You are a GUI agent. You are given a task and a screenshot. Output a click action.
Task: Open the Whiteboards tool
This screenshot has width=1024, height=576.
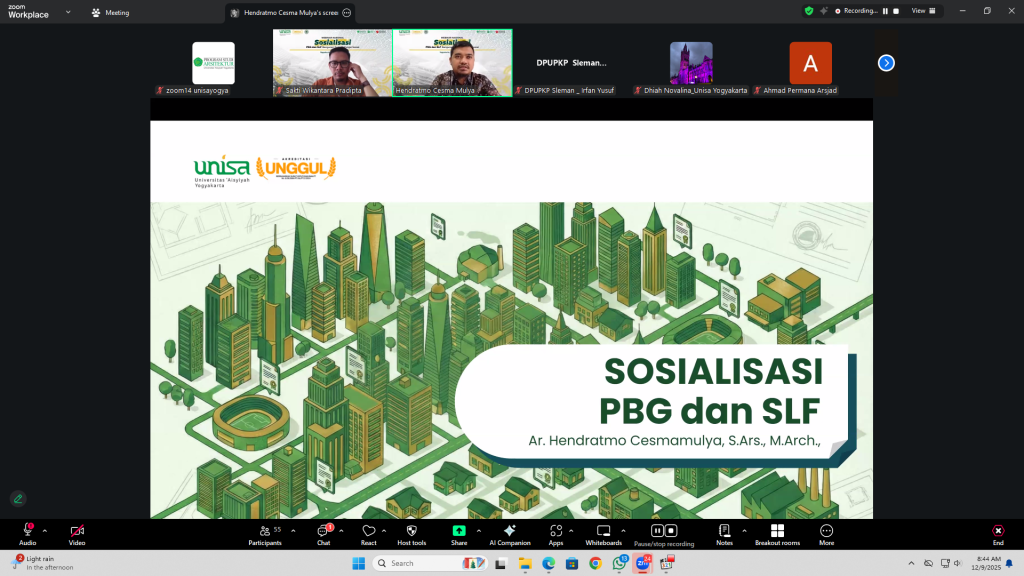click(603, 532)
